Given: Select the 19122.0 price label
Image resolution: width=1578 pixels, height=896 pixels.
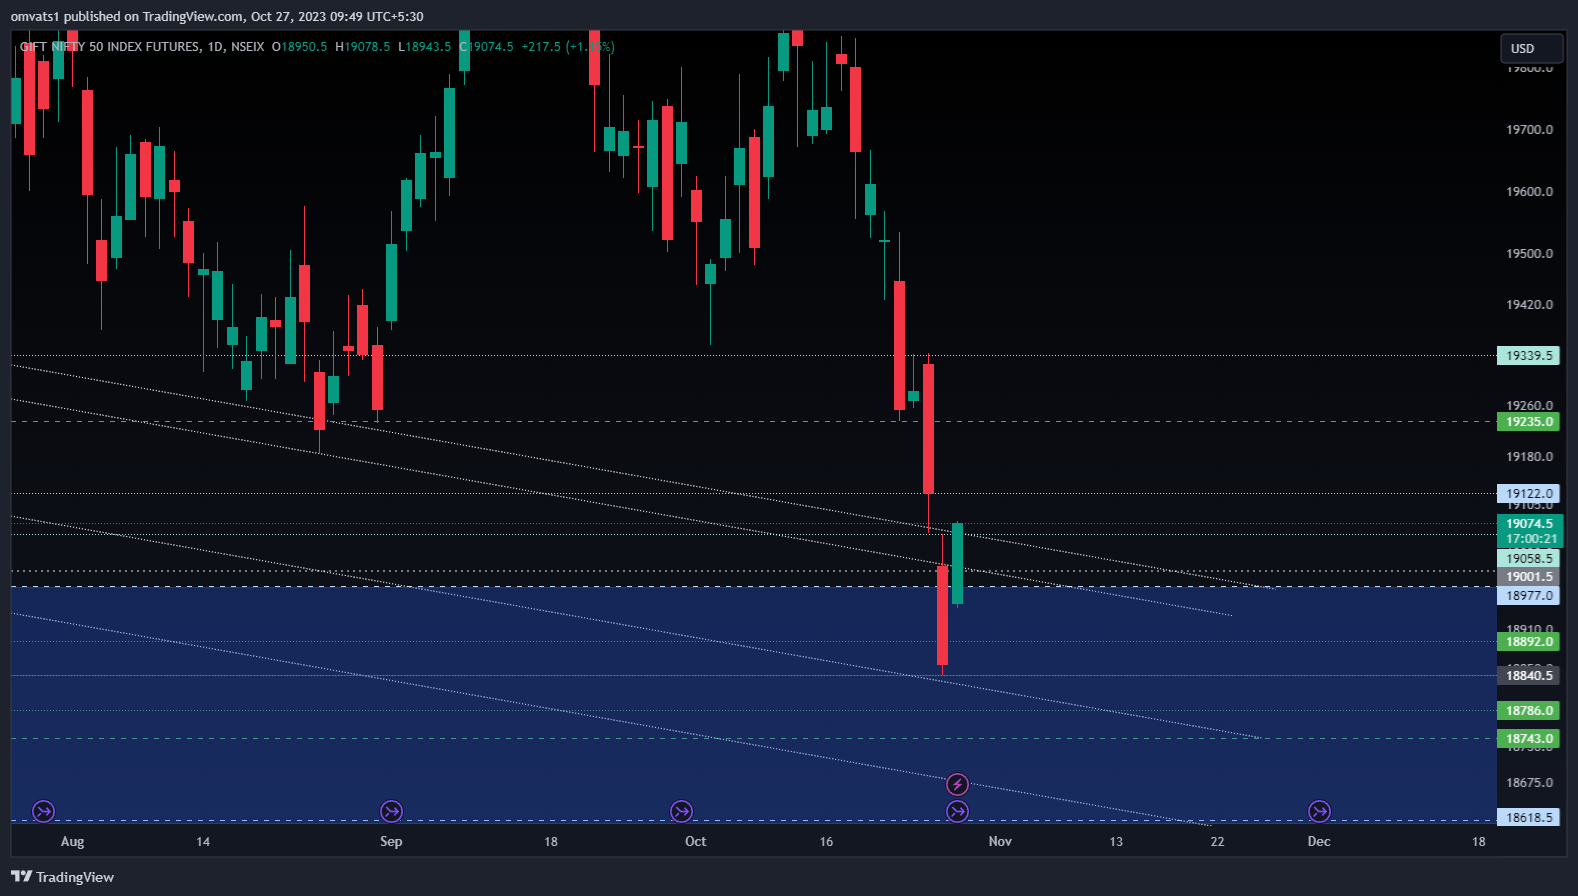Looking at the screenshot, I should [1529, 493].
